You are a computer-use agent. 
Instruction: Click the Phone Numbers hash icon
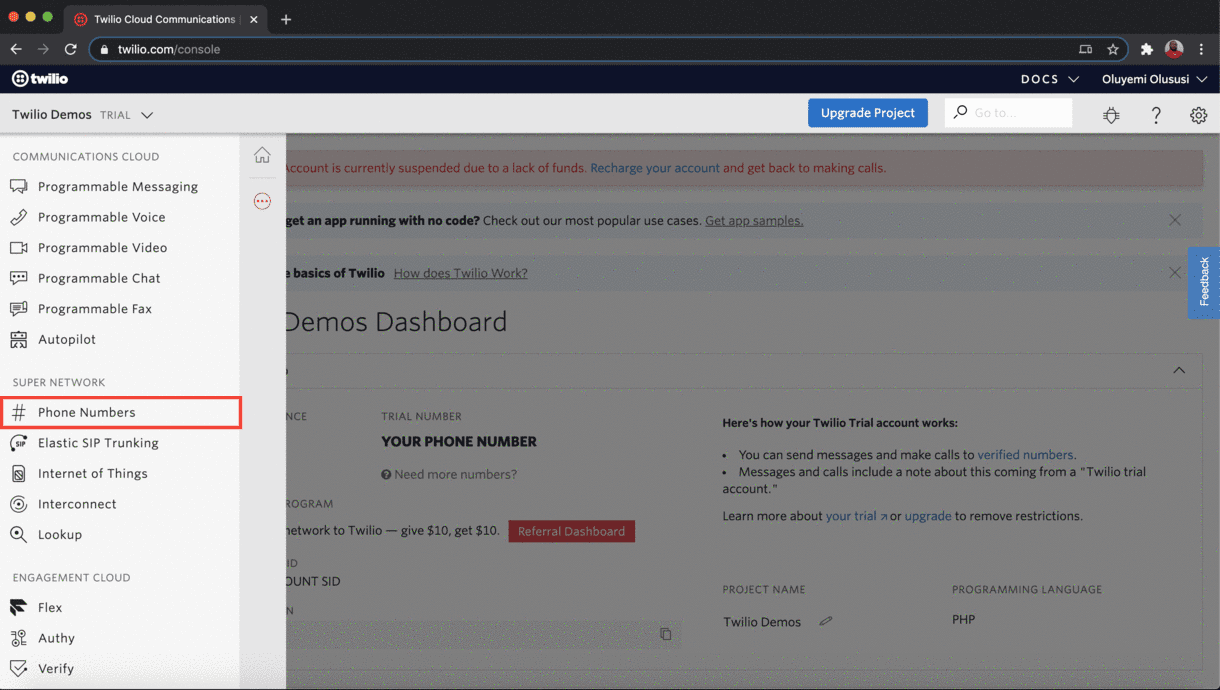tap(18, 412)
